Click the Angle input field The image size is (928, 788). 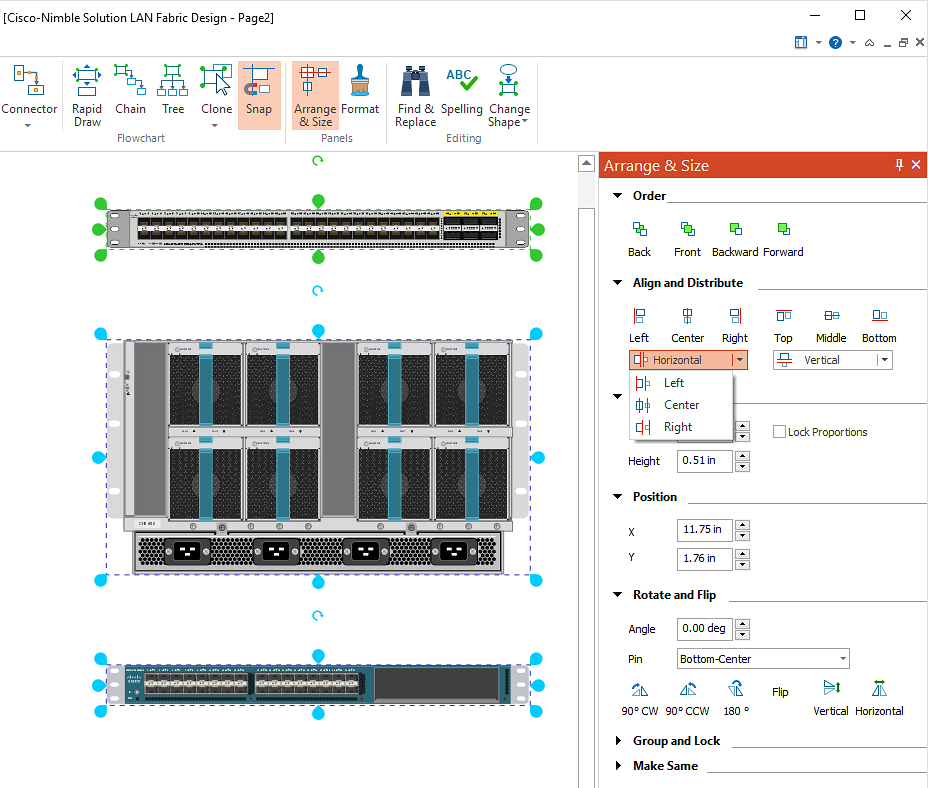point(705,629)
